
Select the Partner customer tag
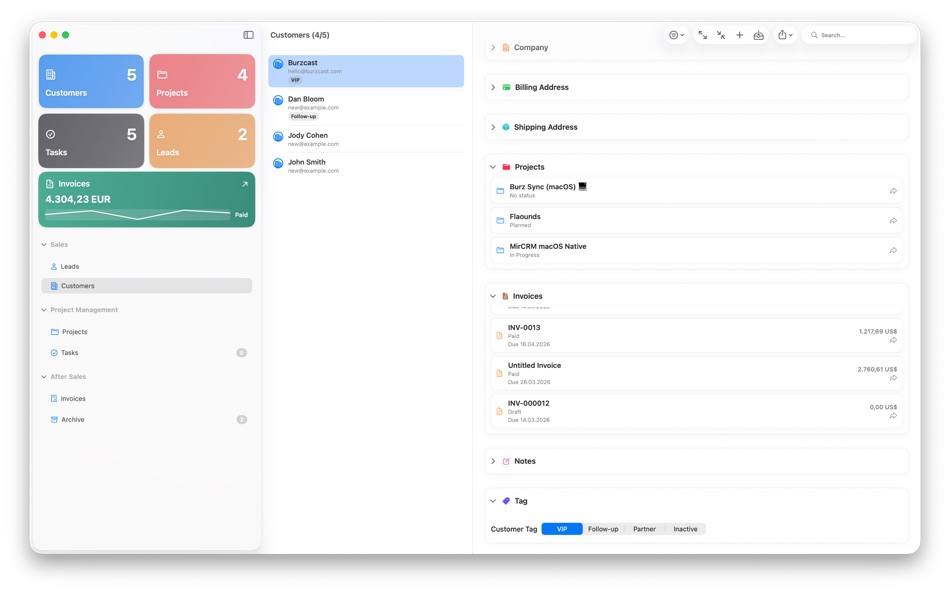pyautogui.click(x=645, y=529)
